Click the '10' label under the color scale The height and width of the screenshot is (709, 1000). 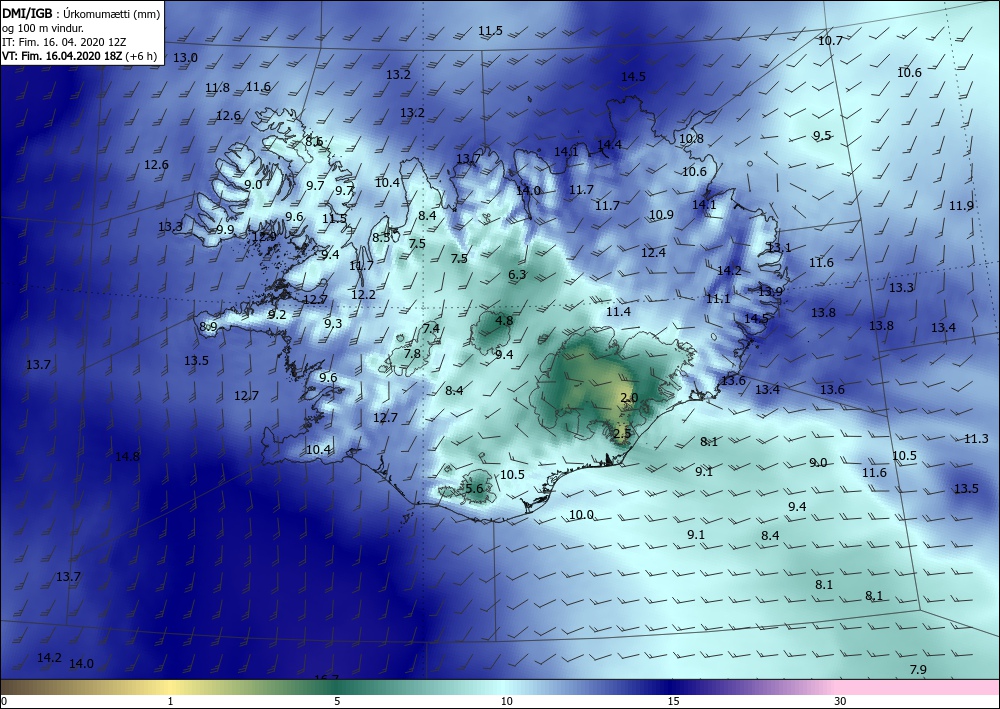point(506,701)
